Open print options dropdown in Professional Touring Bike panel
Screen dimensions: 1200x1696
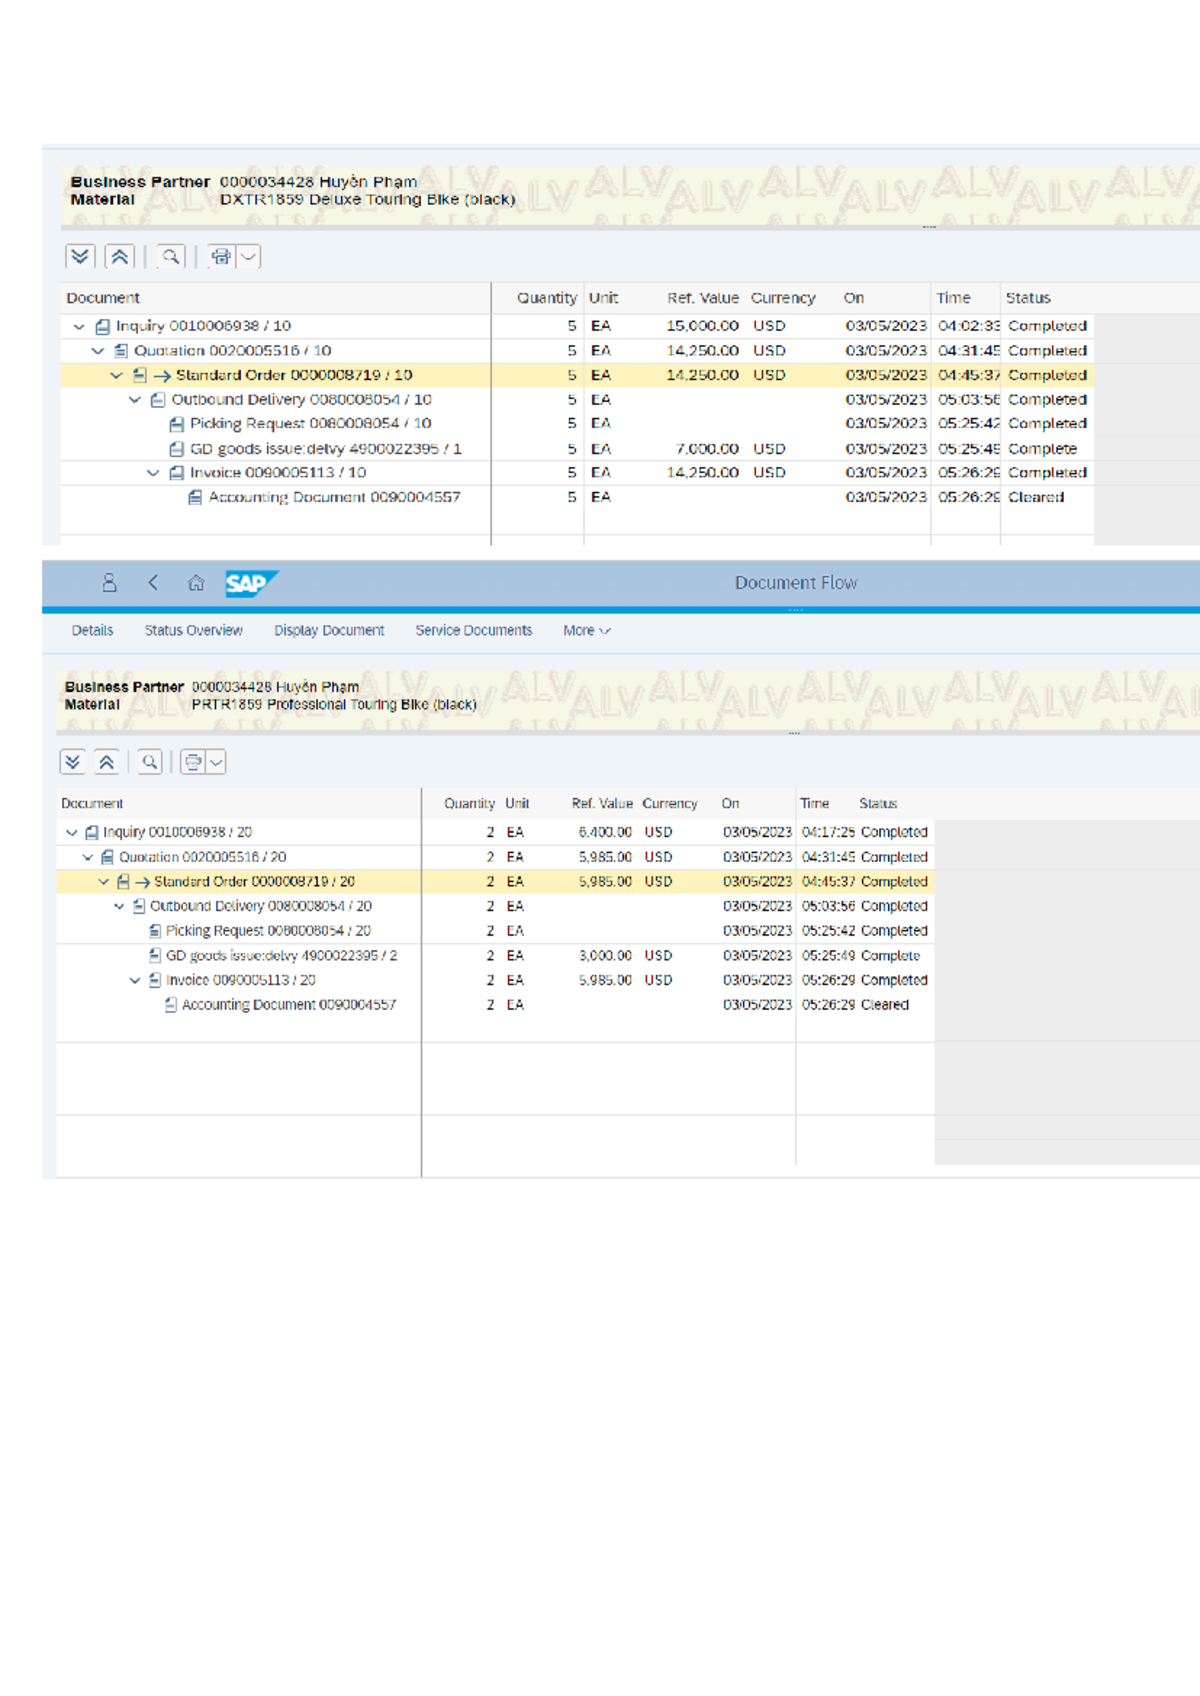coord(216,762)
